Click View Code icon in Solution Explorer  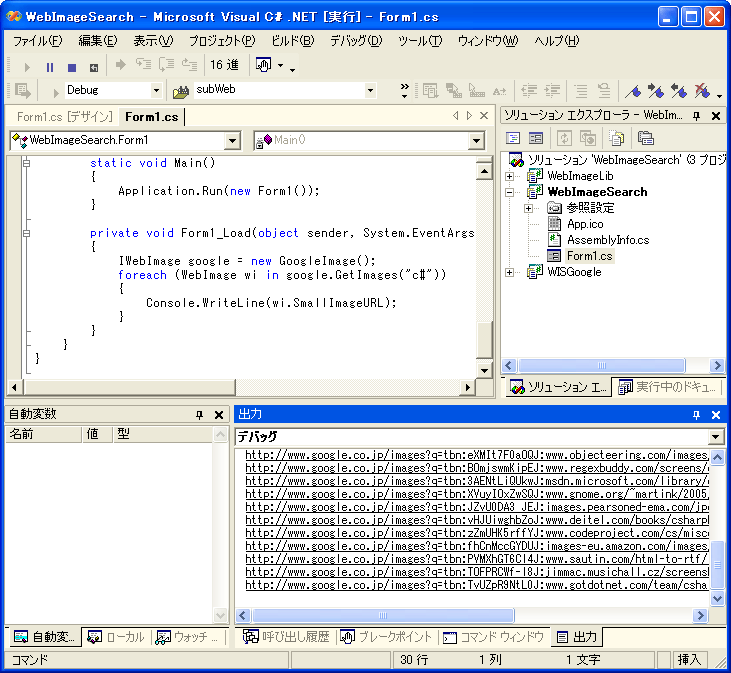[513, 138]
